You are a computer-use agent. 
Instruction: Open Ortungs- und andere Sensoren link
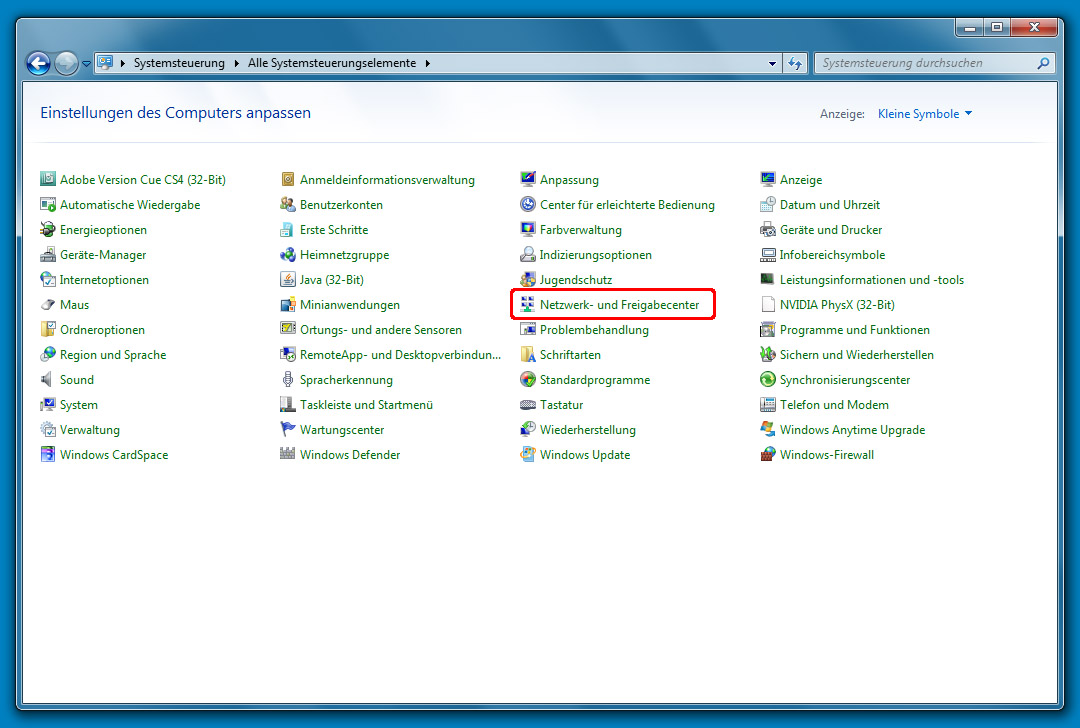[x=381, y=330]
